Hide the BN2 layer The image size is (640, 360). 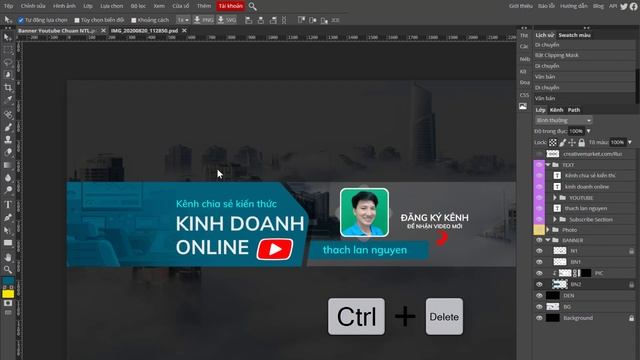click(x=539, y=284)
